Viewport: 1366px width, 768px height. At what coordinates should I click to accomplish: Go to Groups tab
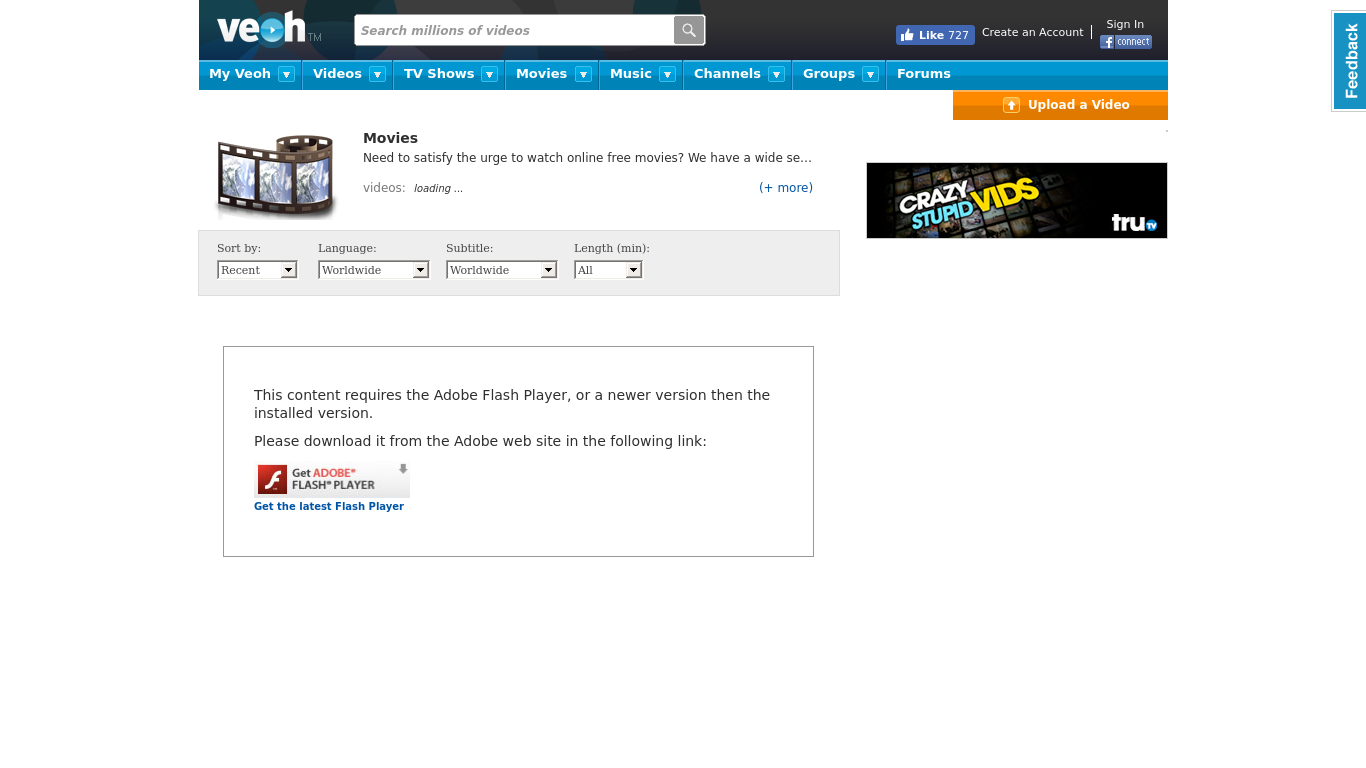point(829,74)
